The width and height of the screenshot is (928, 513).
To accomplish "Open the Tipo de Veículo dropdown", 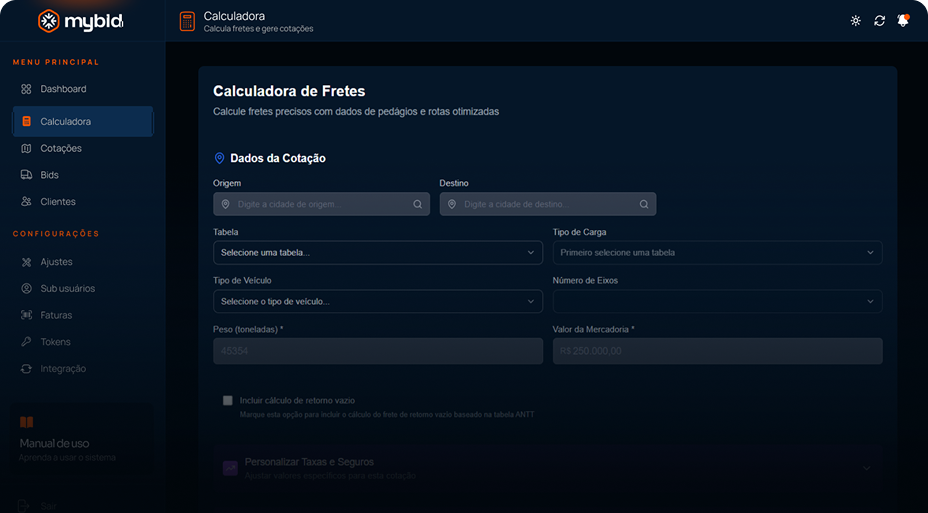I will pyautogui.click(x=377, y=301).
